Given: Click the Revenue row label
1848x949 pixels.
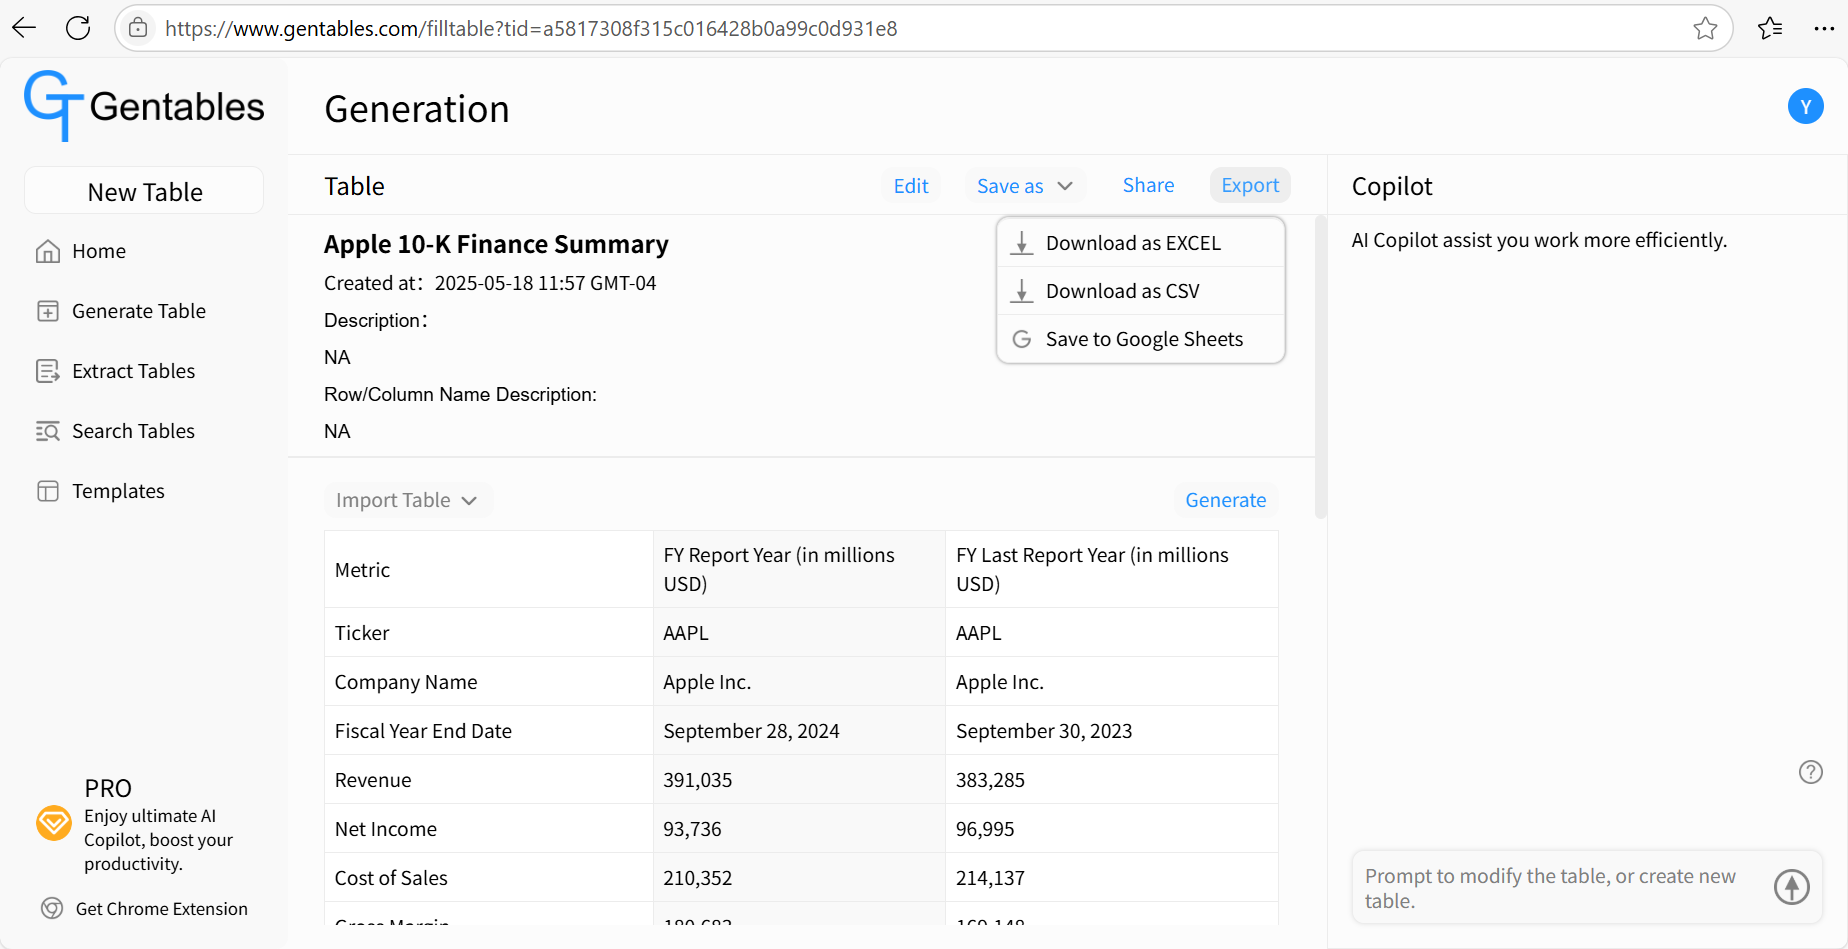Looking at the screenshot, I should tap(373, 780).
